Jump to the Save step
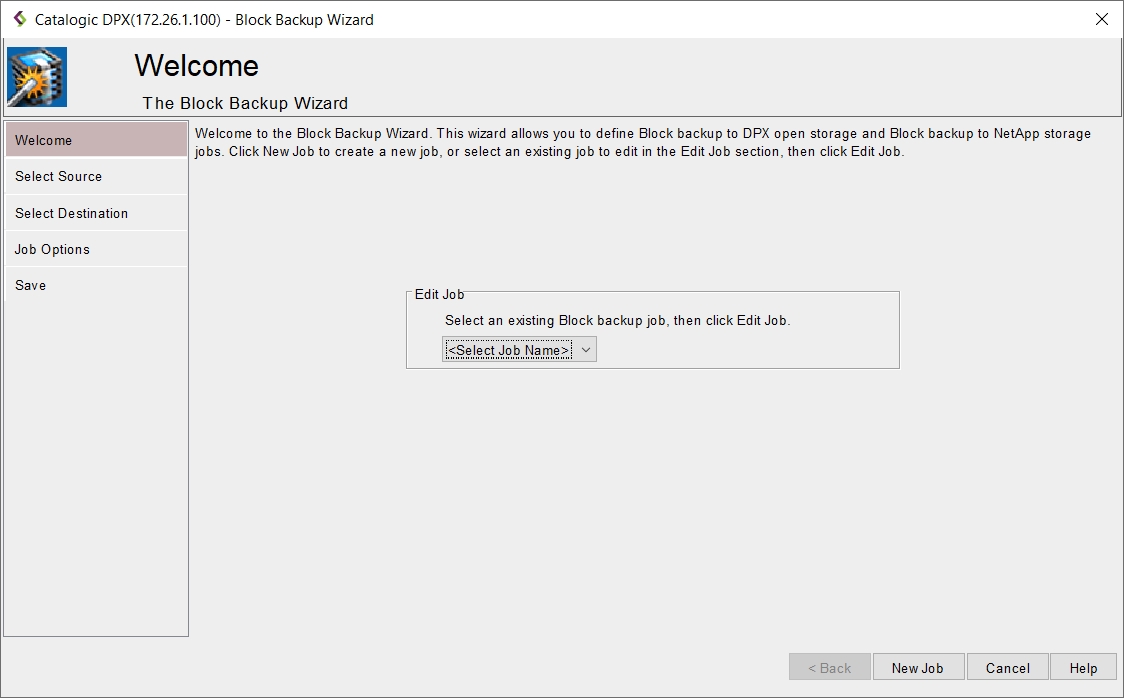 click(96, 285)
